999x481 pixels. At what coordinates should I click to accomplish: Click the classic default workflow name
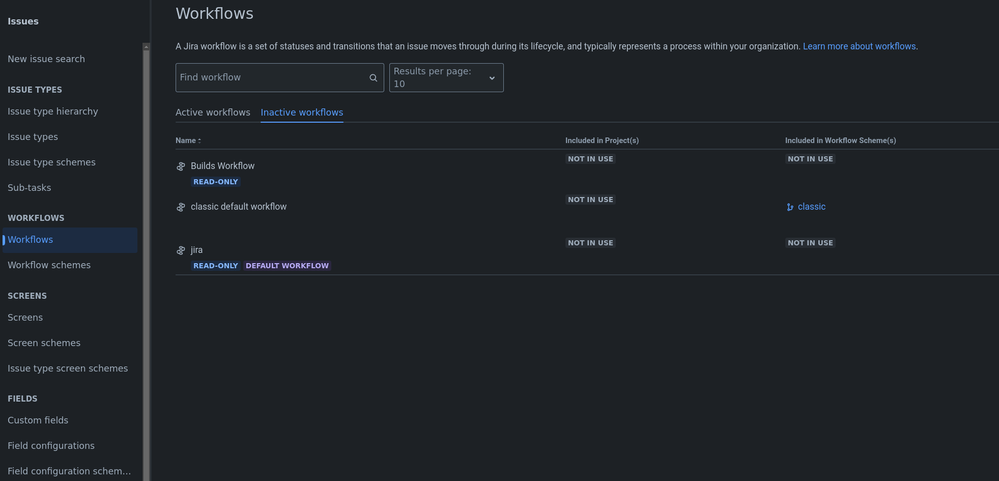tap(239, 207)
